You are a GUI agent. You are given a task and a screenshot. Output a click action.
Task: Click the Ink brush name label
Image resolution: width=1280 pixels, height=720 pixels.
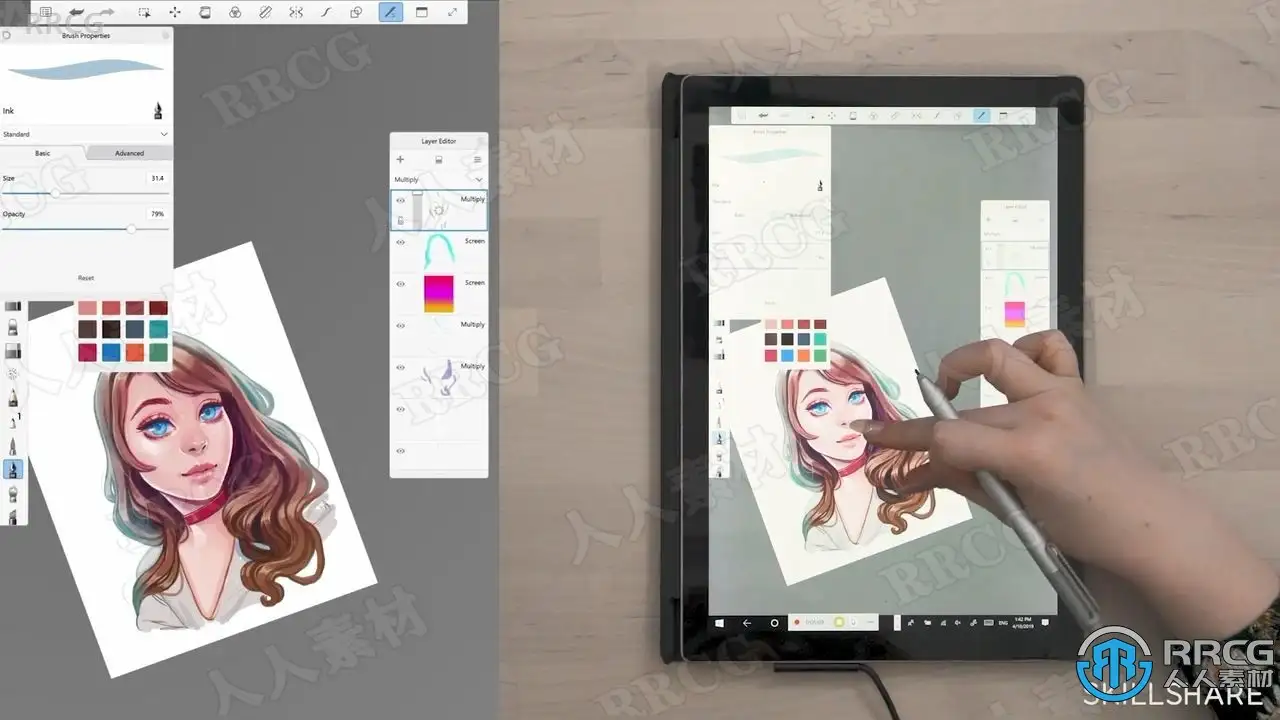9,111
